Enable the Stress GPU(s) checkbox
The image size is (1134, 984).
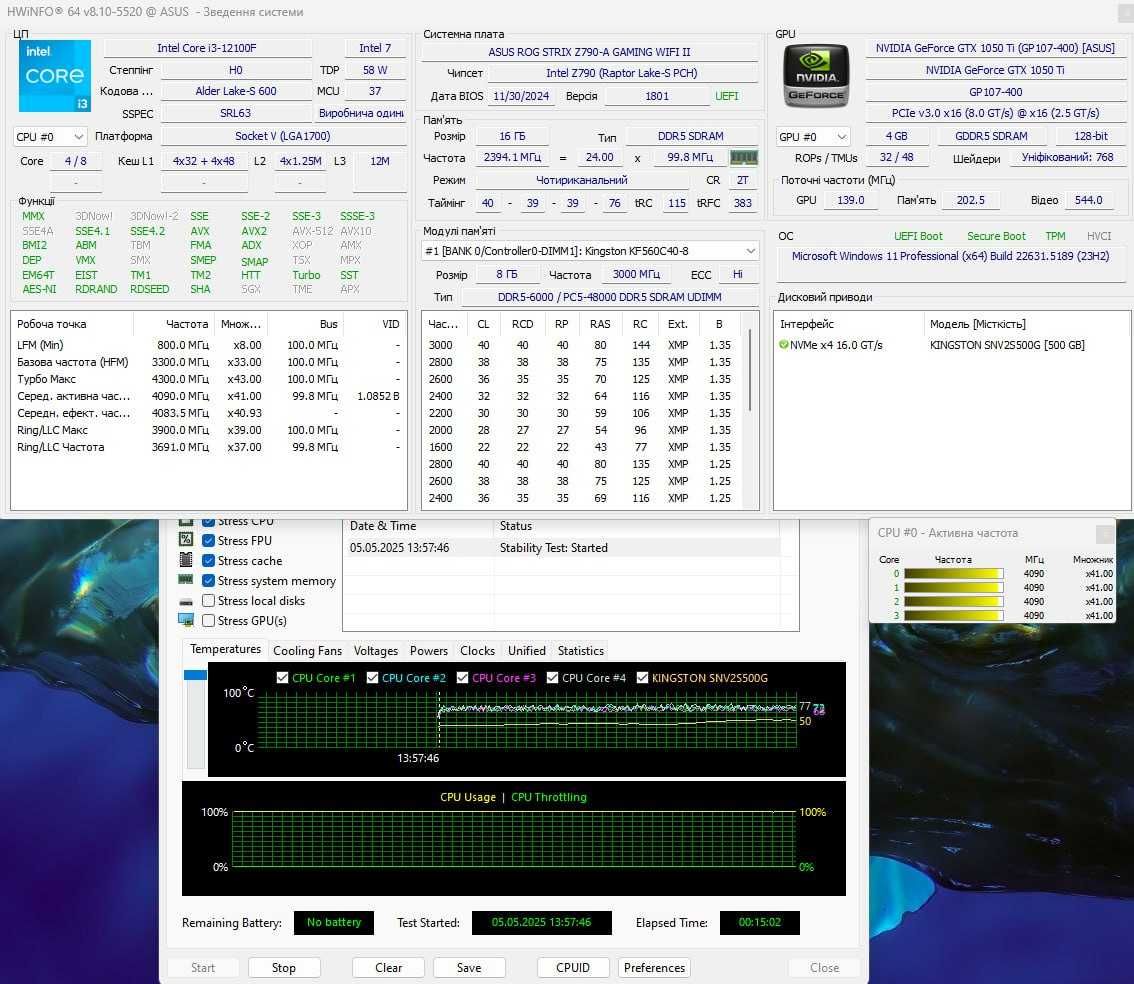pyautogui.click(x=208, y=620)
